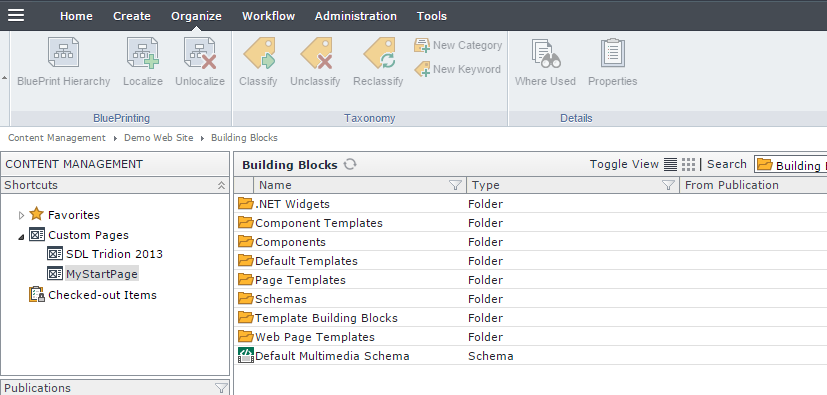Switch to list view toggle icon
The image size is (827, 395).
670,165
